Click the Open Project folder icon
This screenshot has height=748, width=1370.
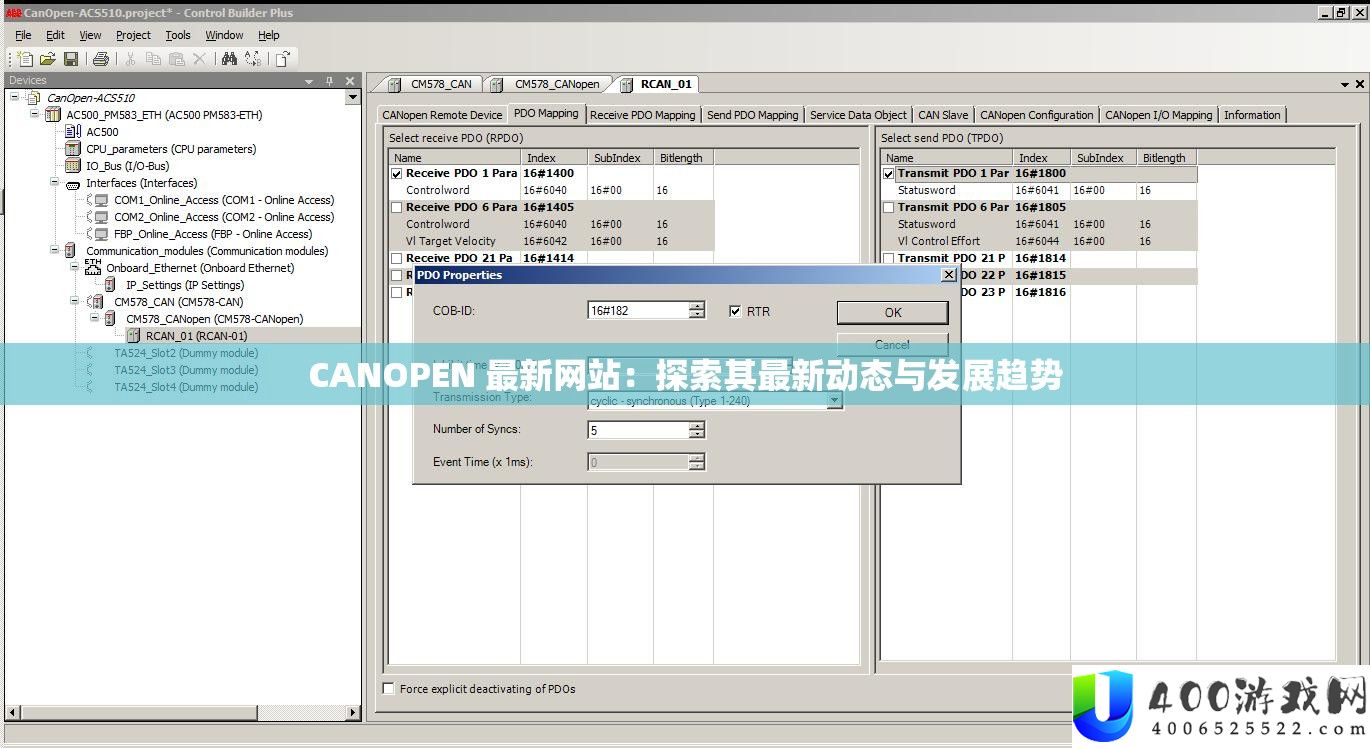click(48, 59)
